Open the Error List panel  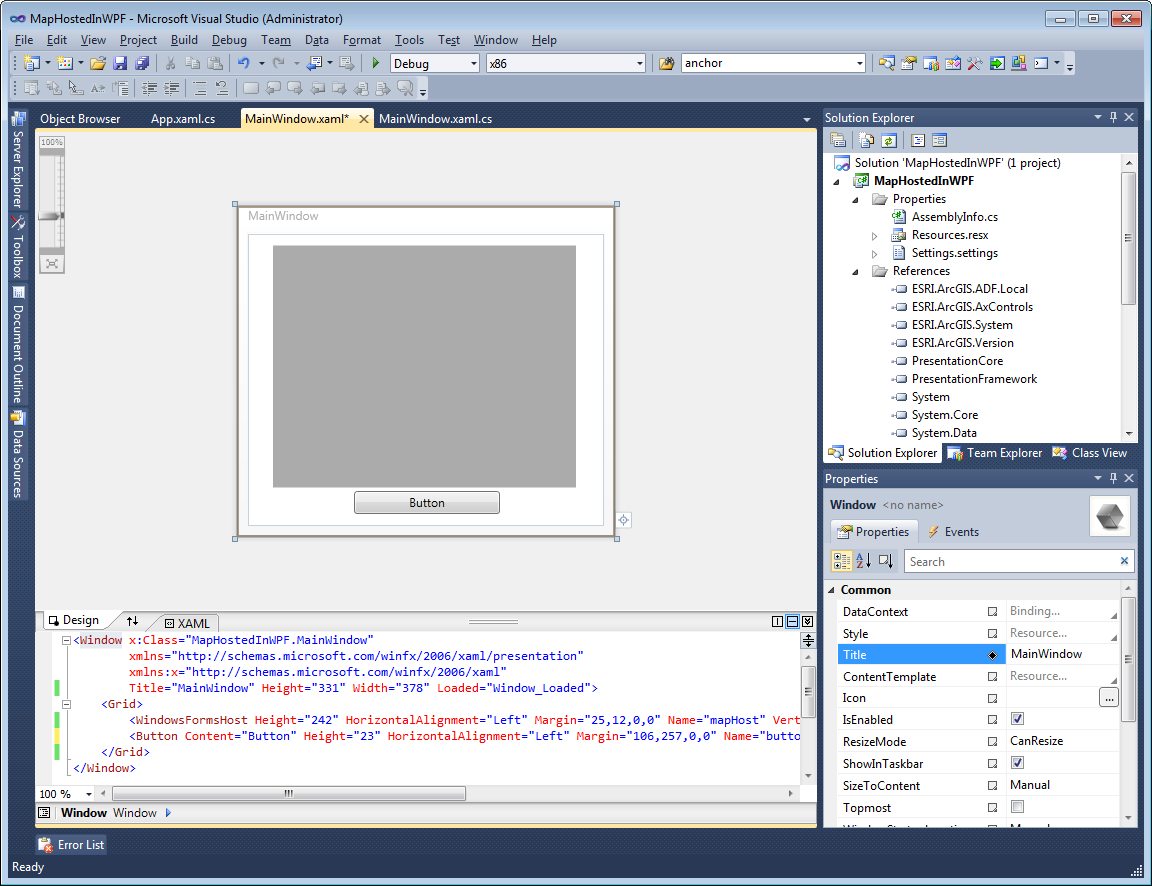coord(71,845)
